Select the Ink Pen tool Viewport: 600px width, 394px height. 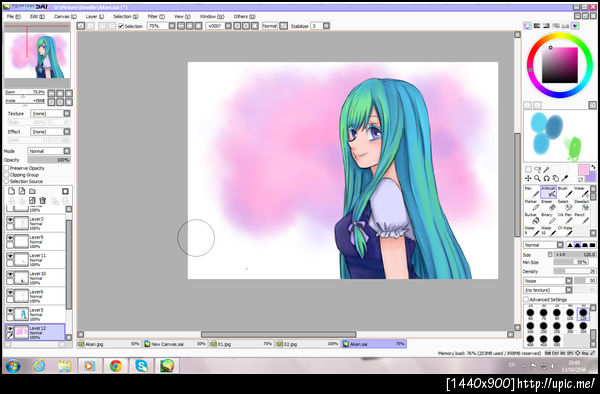coord(565,219)
